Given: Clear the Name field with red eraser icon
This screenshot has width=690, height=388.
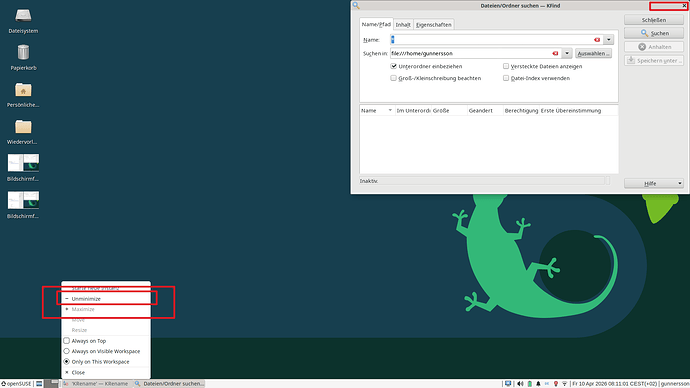Looking at the screenshot, I should tap(597, 40).
